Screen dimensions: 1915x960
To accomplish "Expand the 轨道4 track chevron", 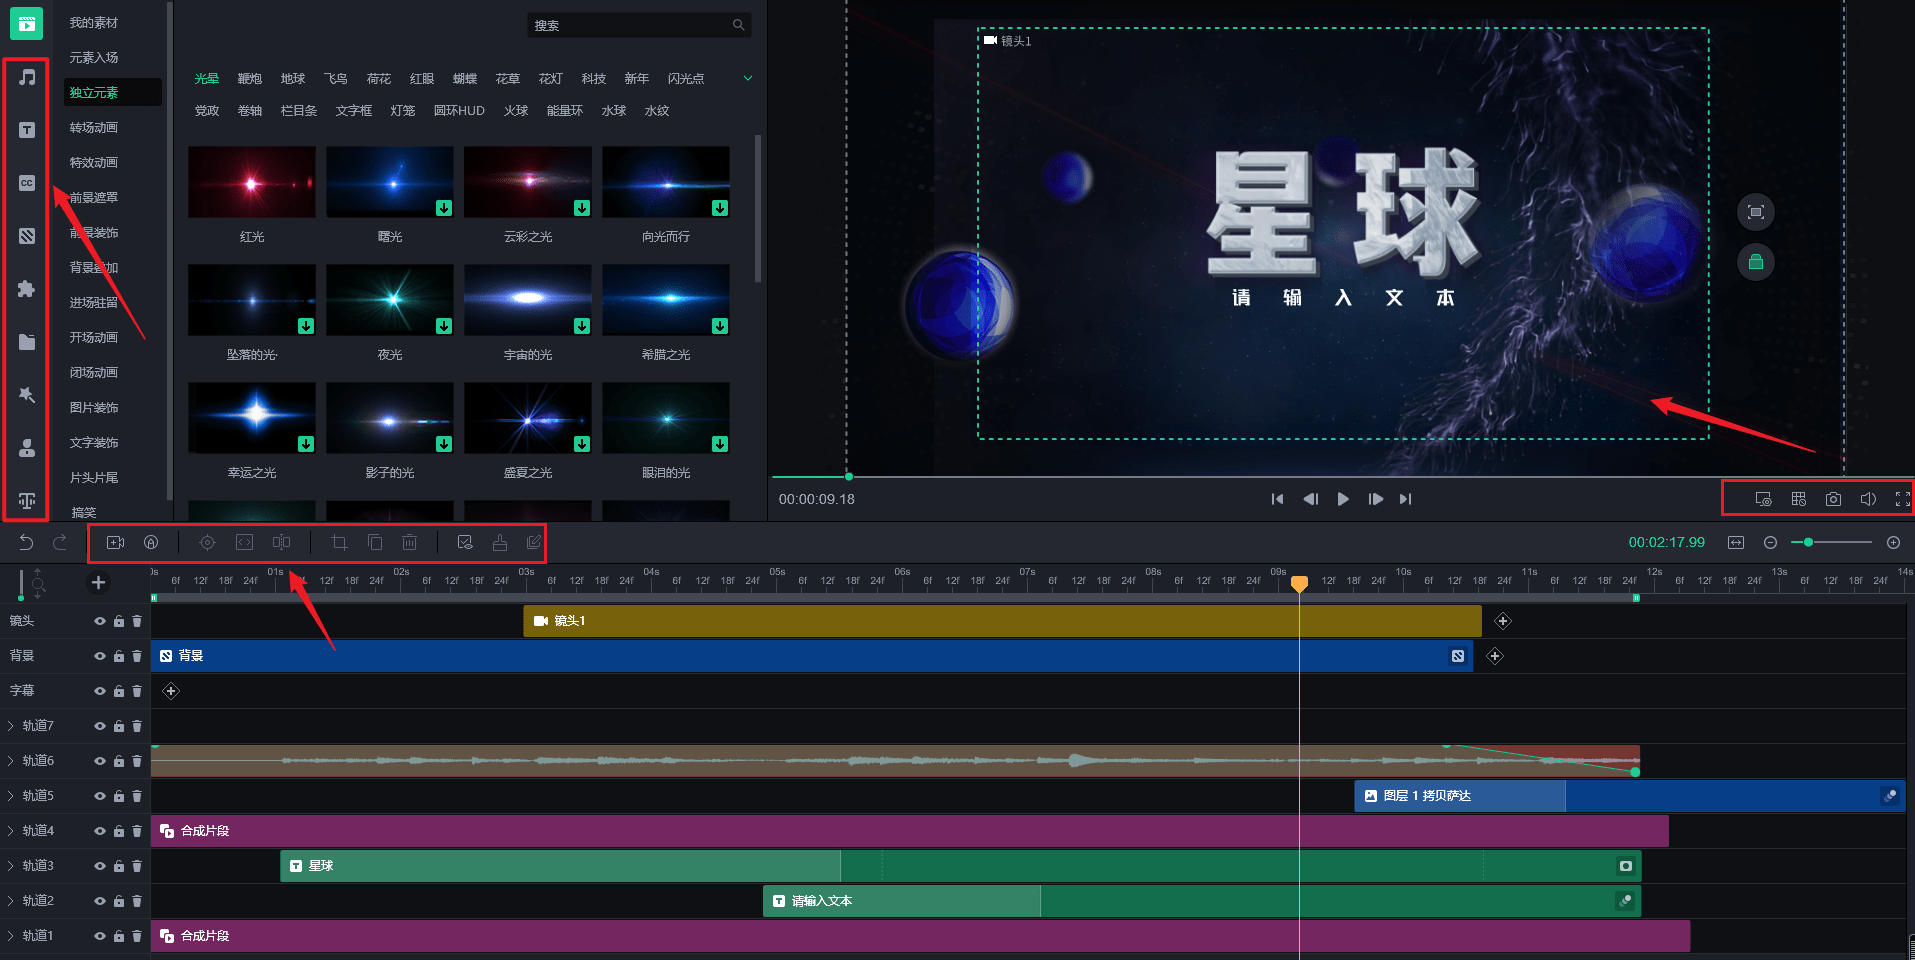I will [x=11, y=831].
